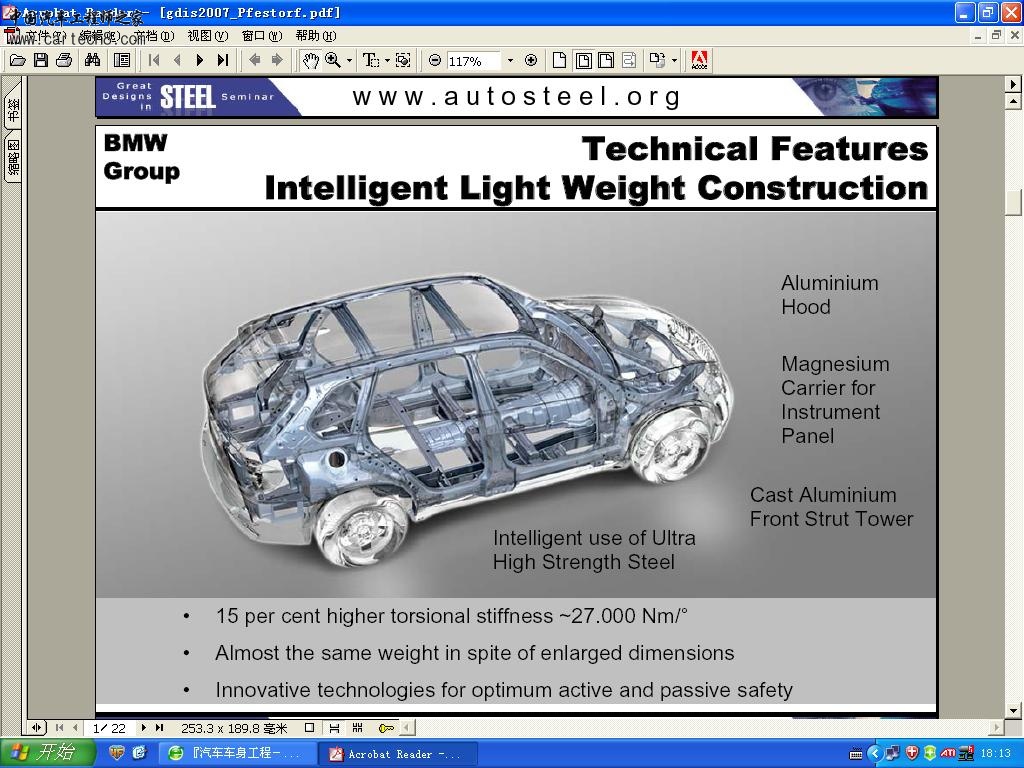Expand hidden system tray icons arrow
This screenshot has width=1024, height=768.
(875, 754)
